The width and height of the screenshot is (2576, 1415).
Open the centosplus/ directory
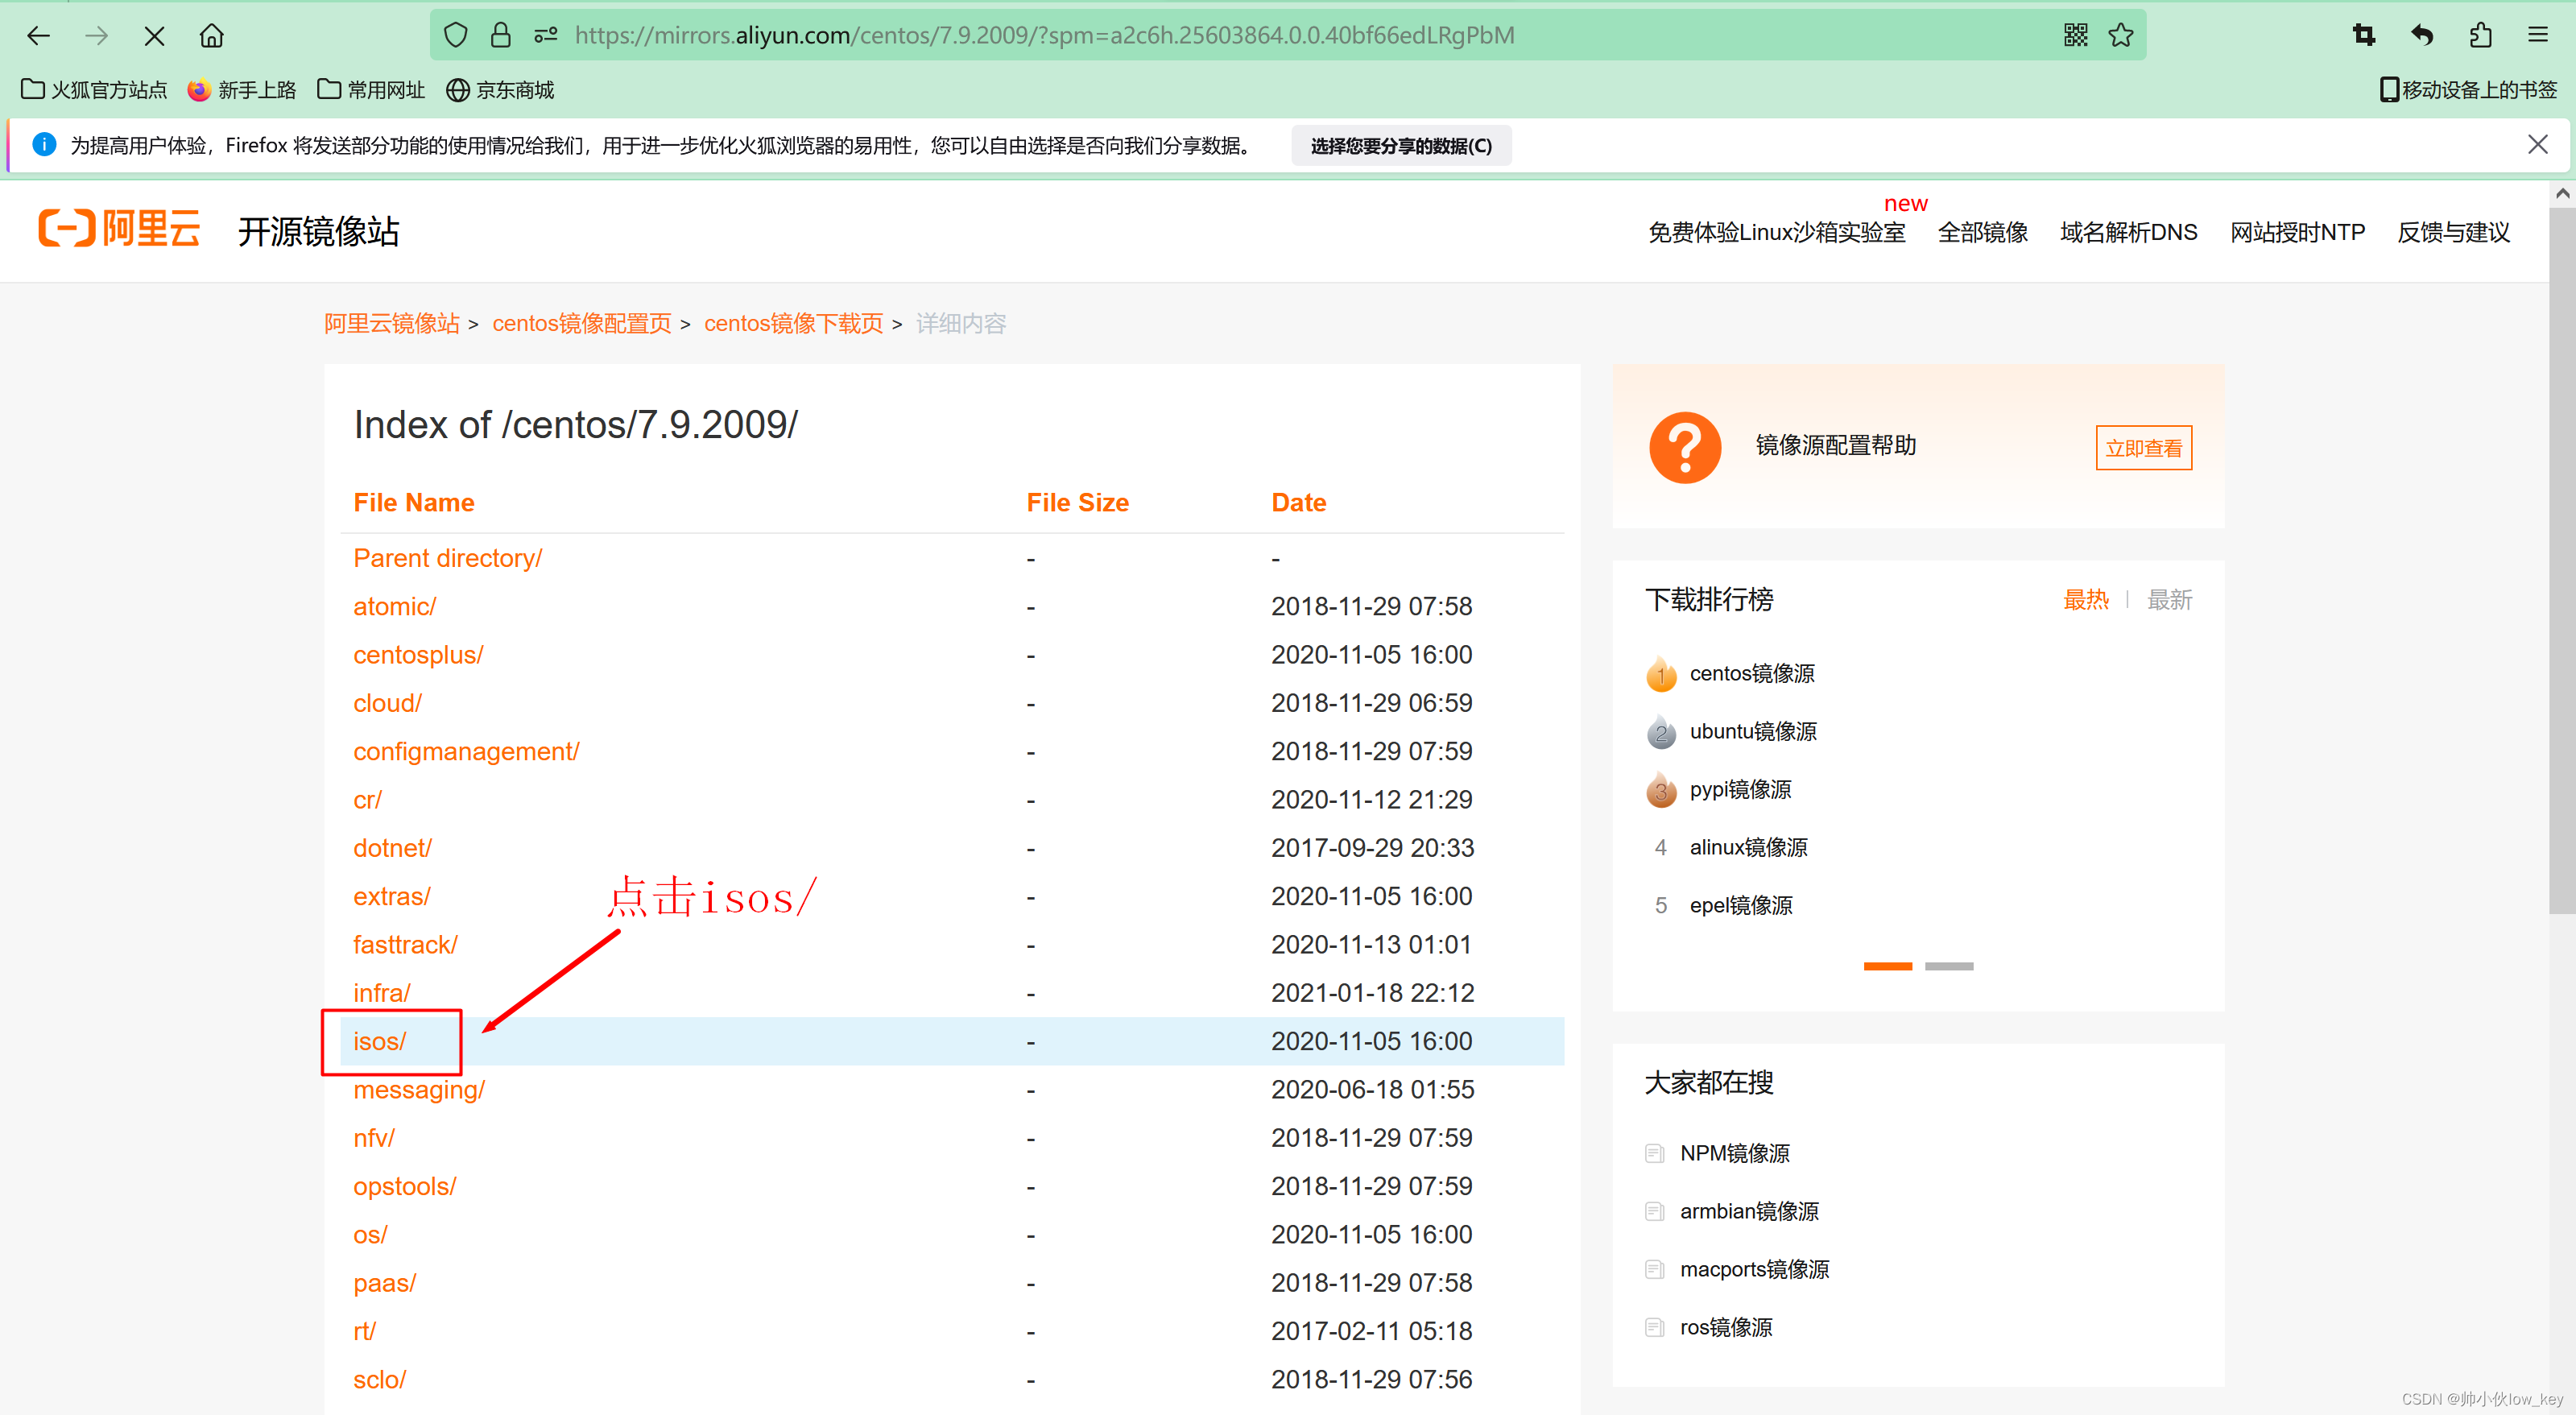pos(418,655)
